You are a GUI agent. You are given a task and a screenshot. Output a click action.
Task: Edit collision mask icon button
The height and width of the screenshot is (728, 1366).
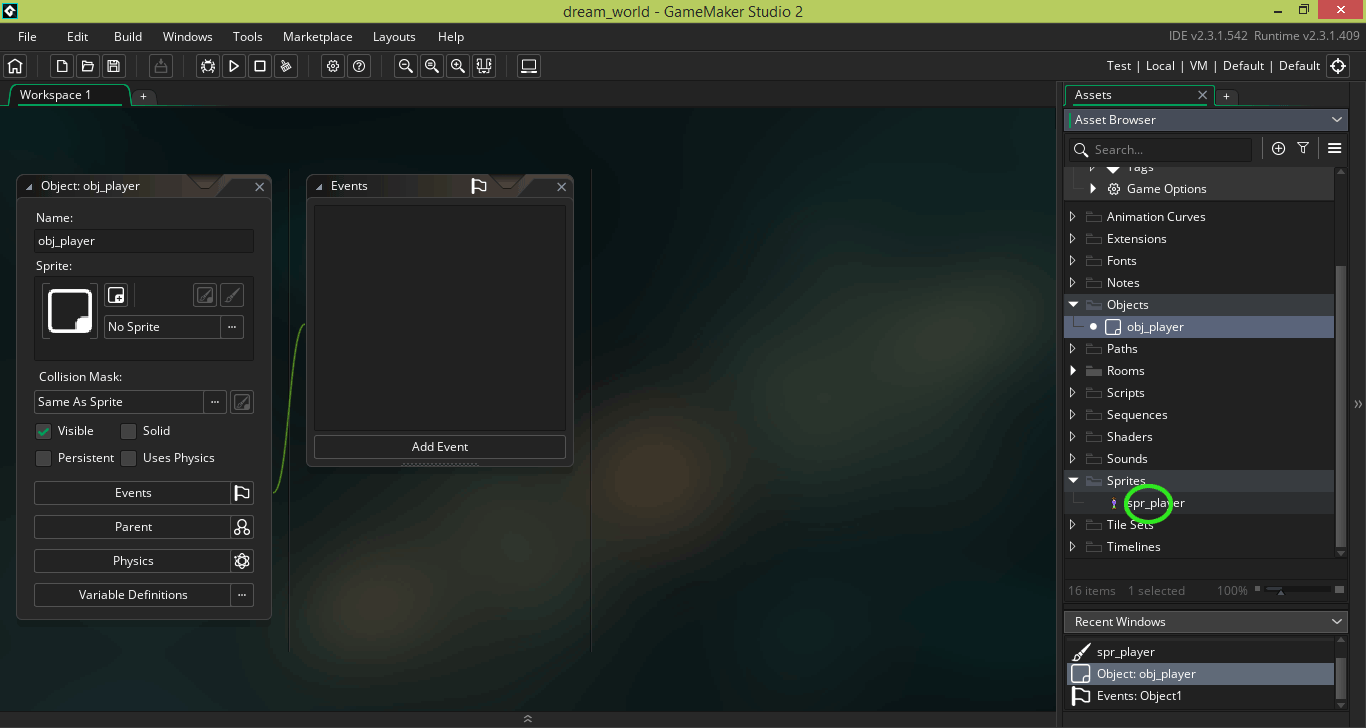[x=242, y=402]
